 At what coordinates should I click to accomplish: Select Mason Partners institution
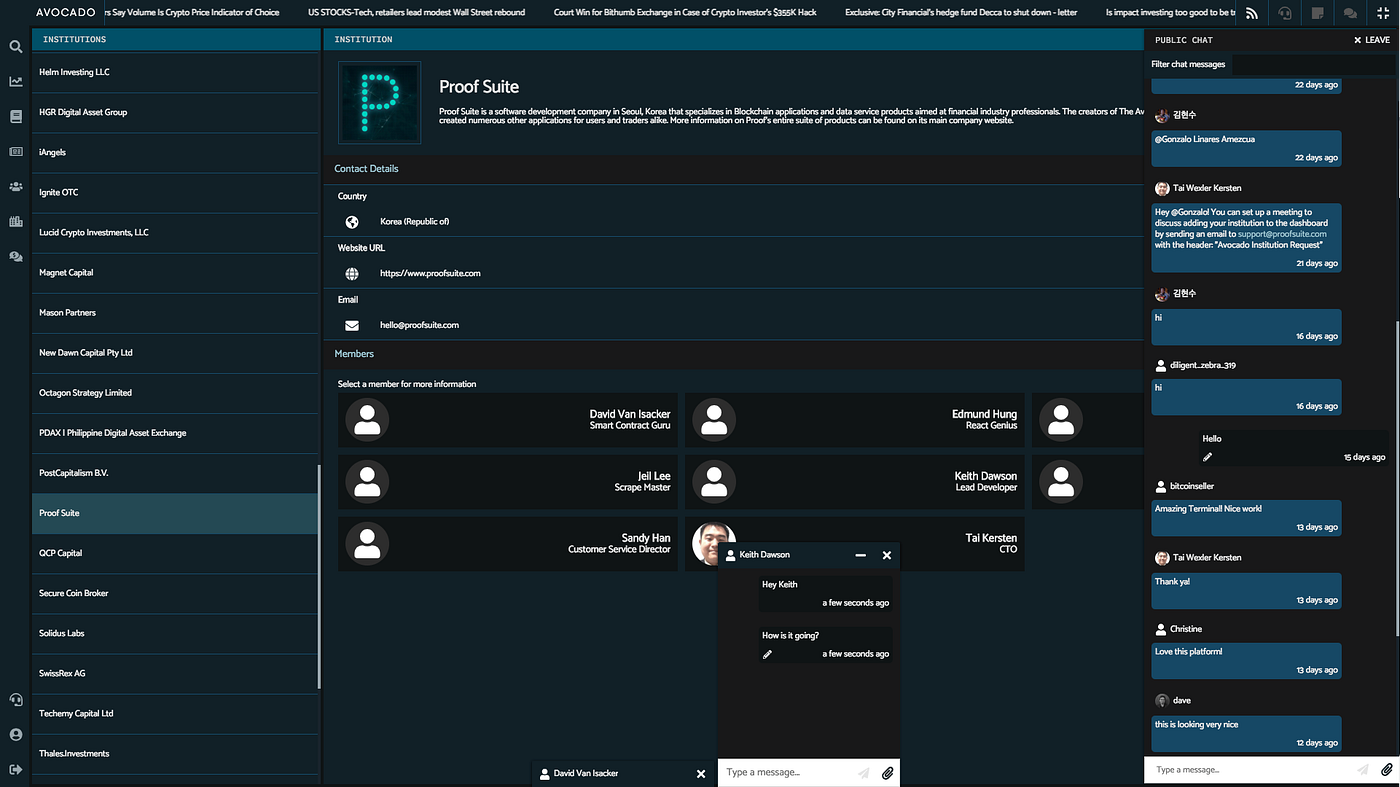pos(175,312)
